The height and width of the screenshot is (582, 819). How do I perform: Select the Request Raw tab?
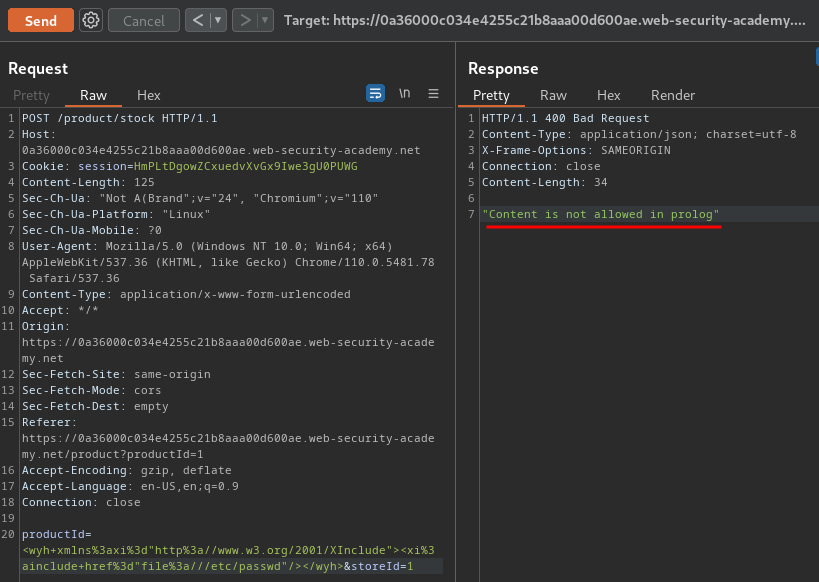pos(93,95)
